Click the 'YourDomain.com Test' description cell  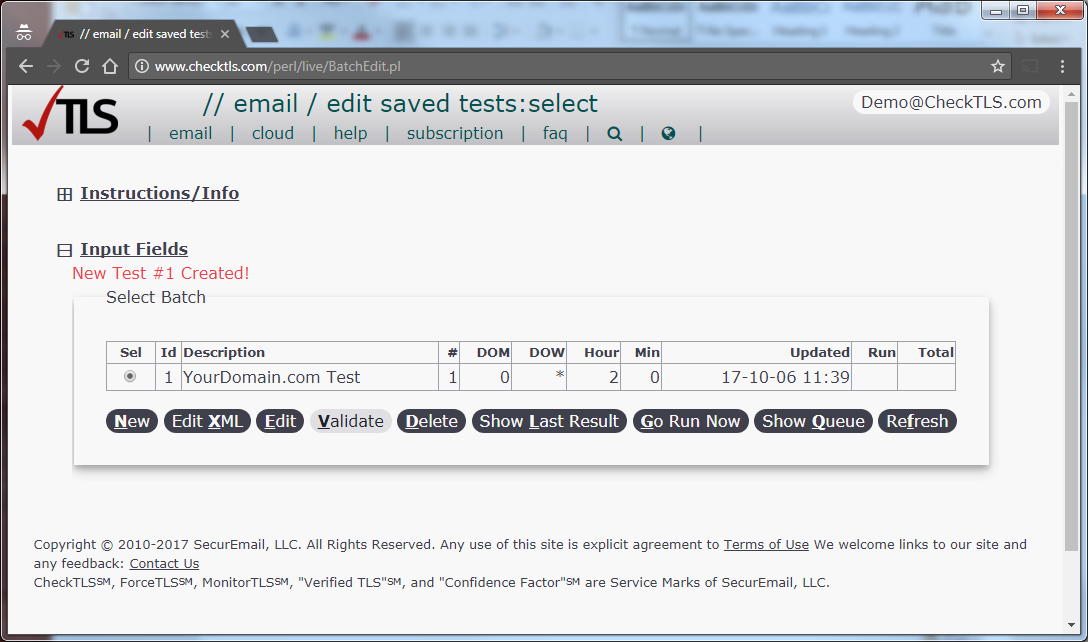[x=309, y=377]
